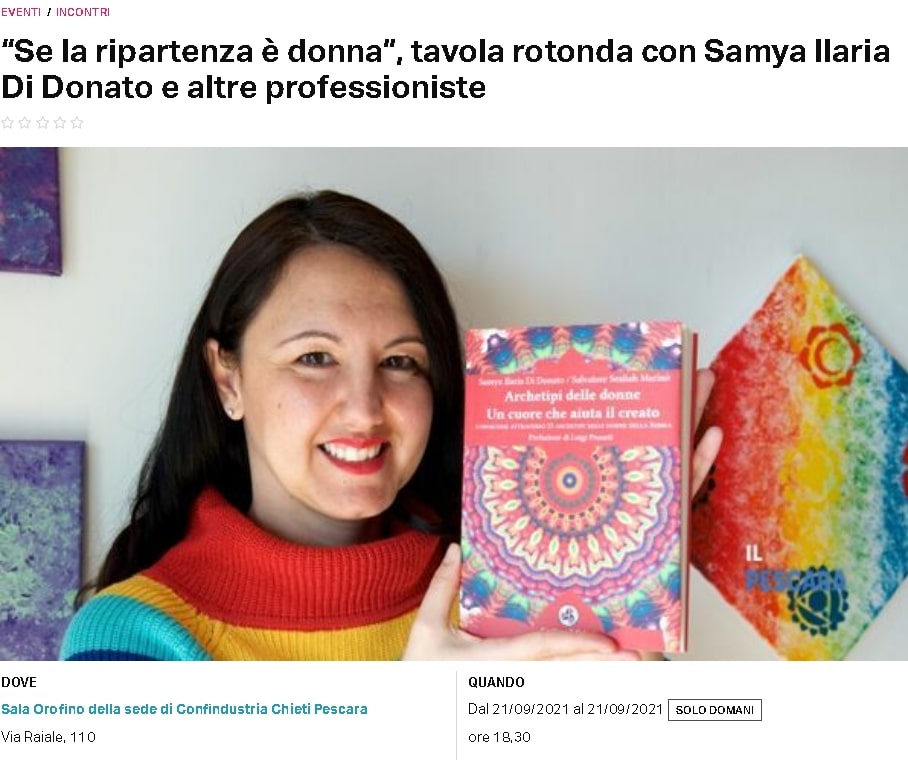Click the QUANDO section heading

(496, 682)
